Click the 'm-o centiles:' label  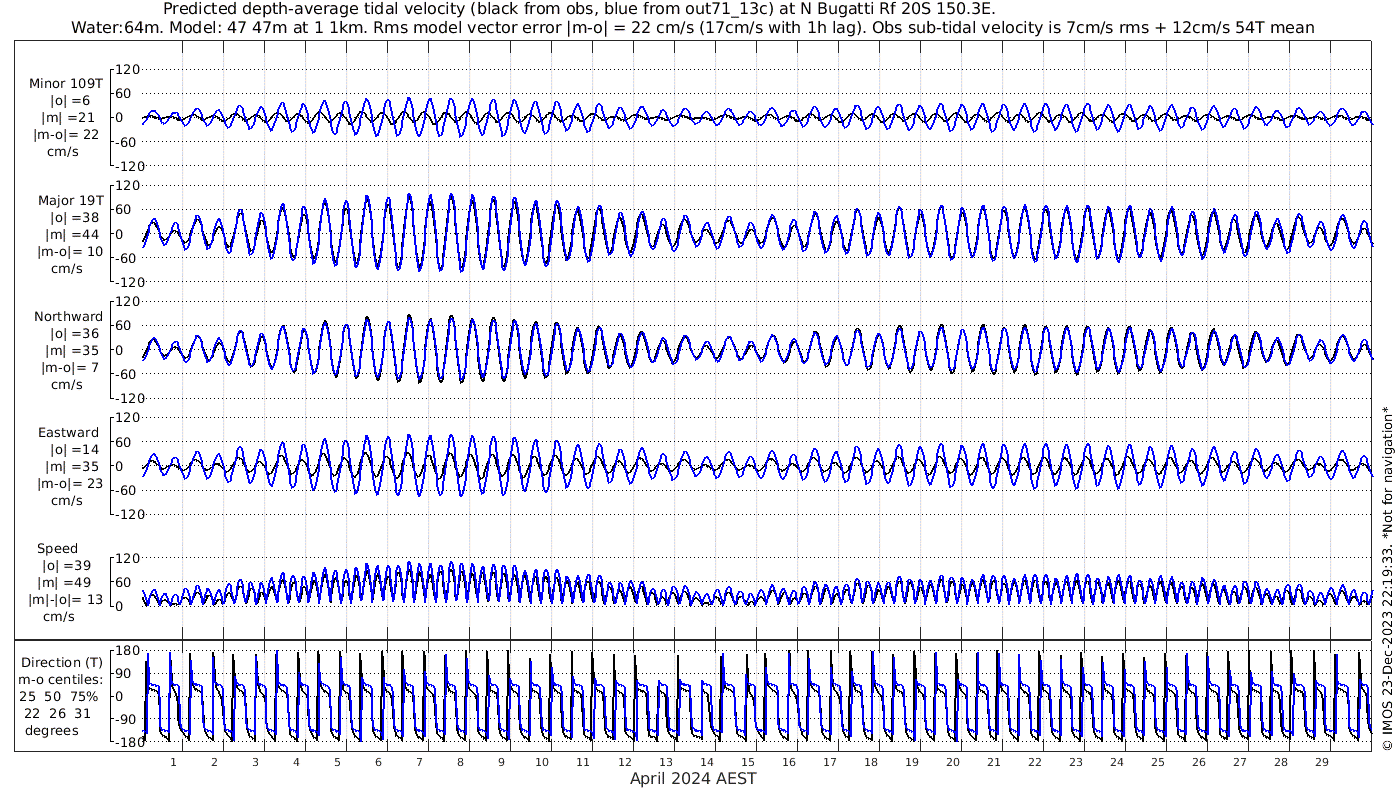tap(60, 680)
